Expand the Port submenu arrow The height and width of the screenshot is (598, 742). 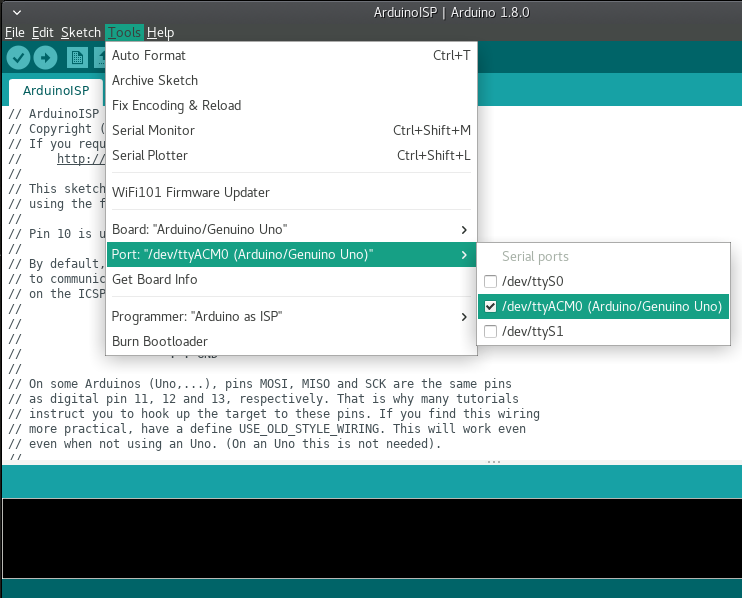click(x=464, y=255)
